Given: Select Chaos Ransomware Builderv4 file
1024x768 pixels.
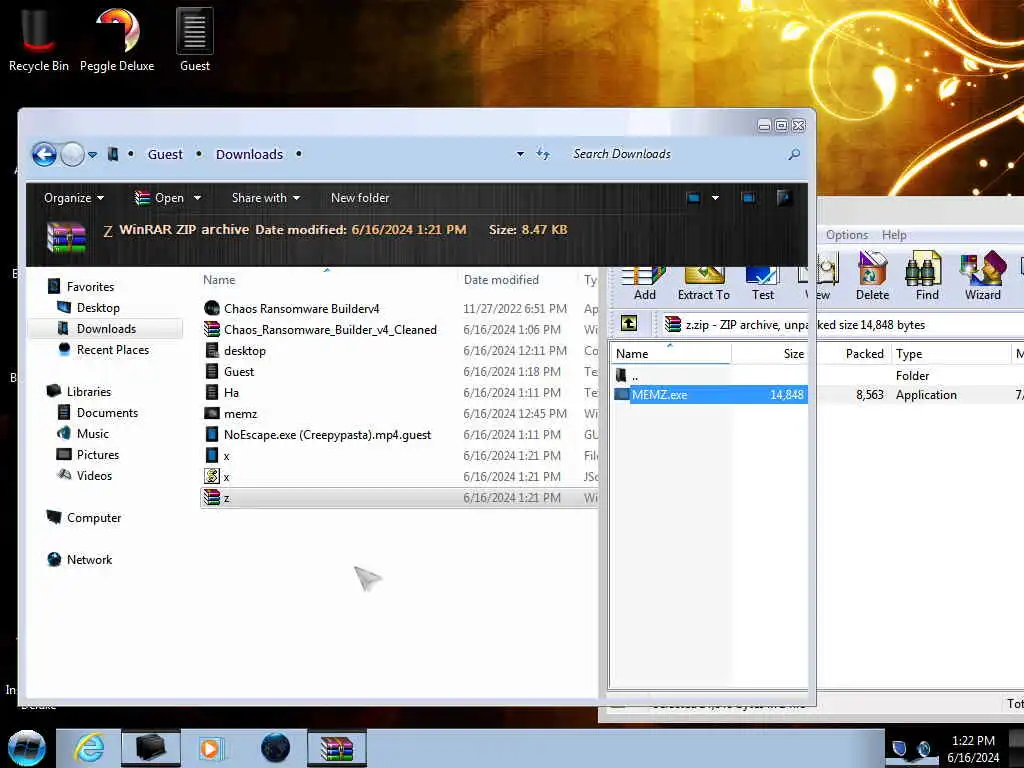Looking at the screenshot, I should (x=301, y=308).
